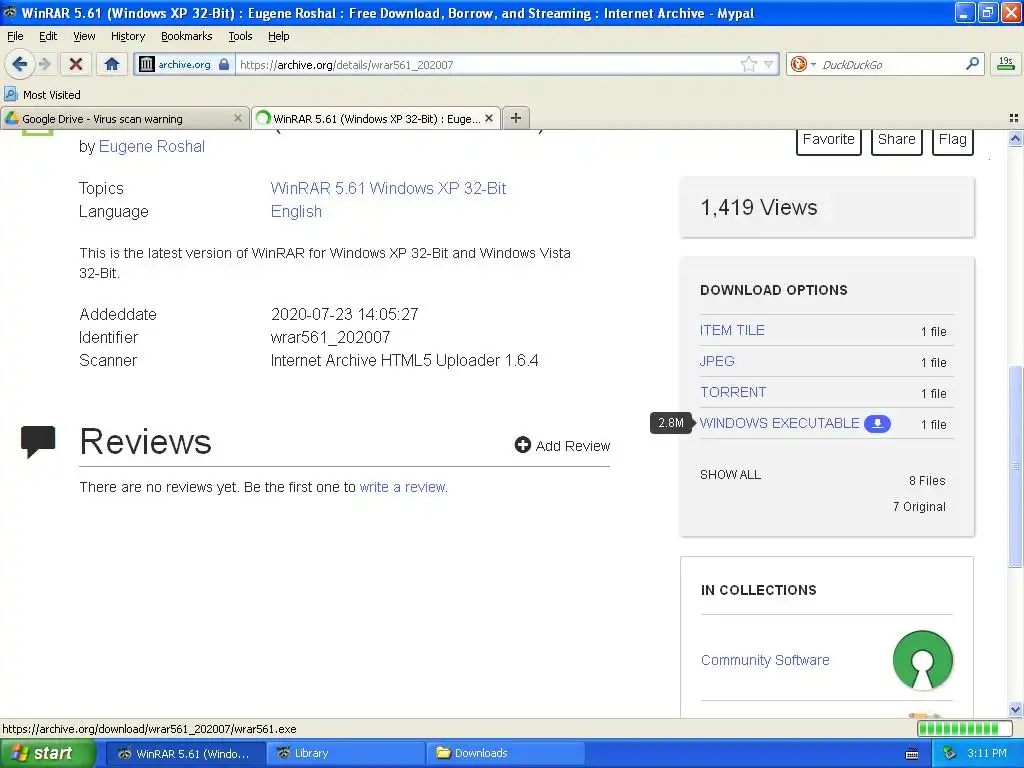The height and width of the screenshot is (768, 1024).
Task: Click the padlock security icon
Action: [x=224, y=64]
